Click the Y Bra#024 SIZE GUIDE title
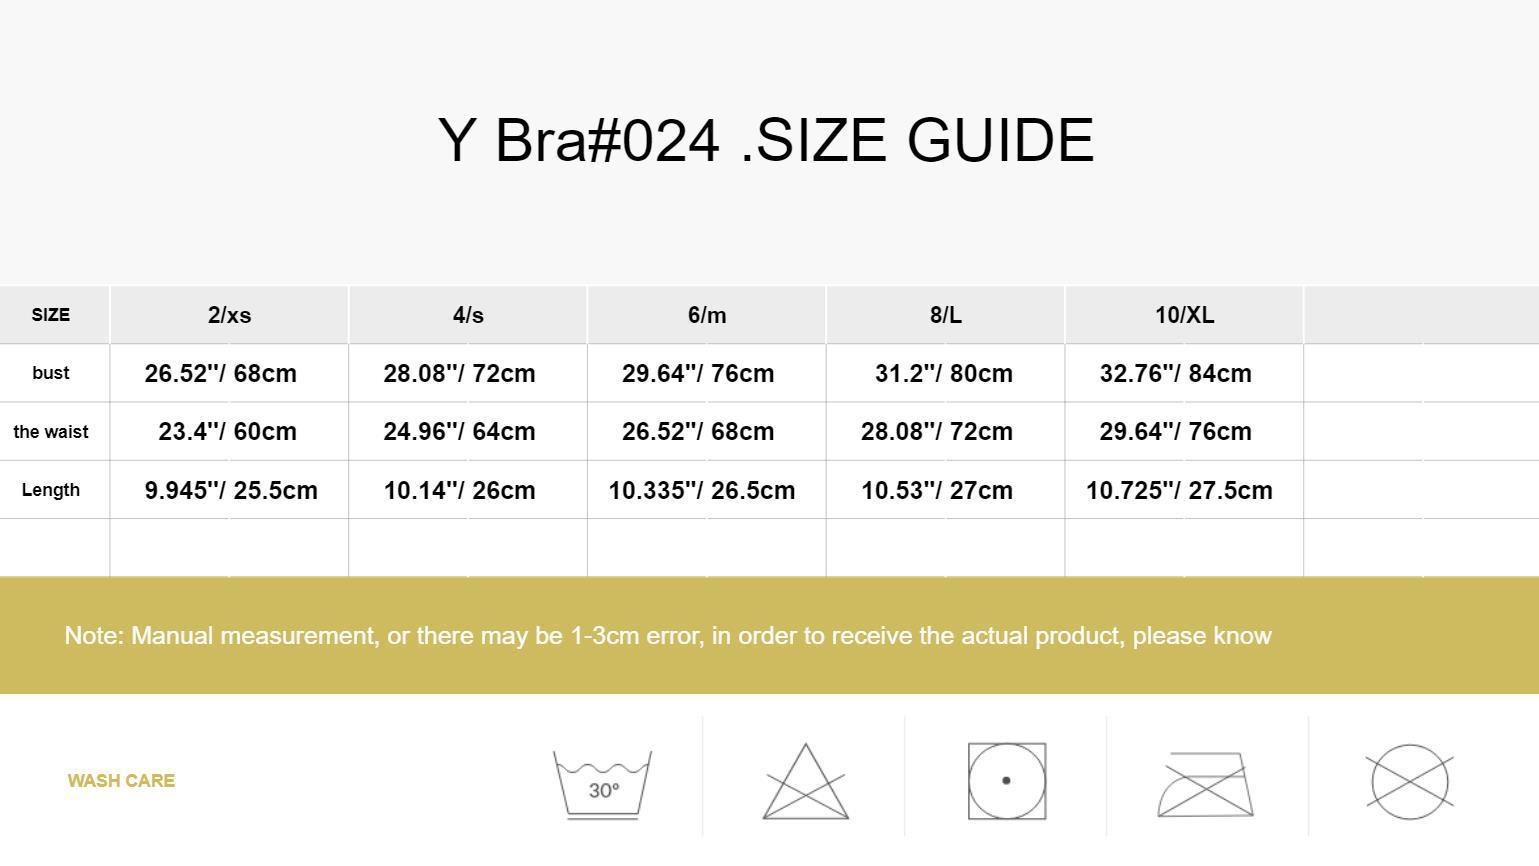 [766, 140]
